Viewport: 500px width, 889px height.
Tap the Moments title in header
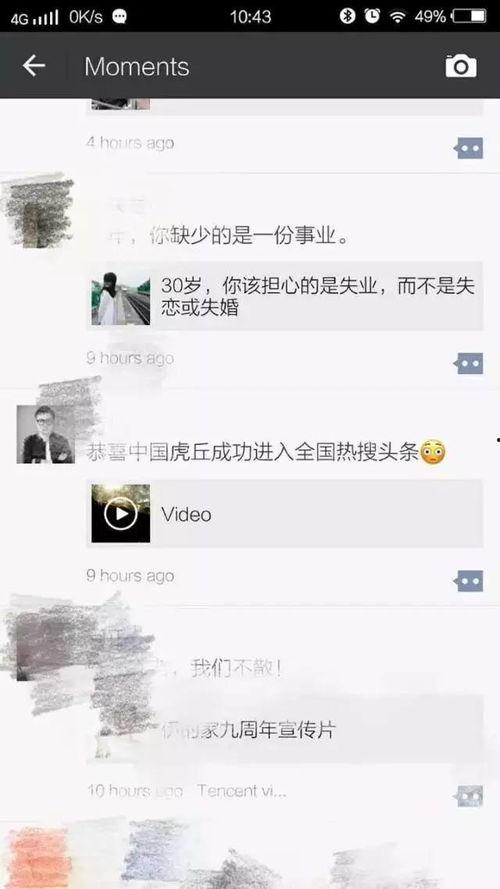(x=137, y=67)
